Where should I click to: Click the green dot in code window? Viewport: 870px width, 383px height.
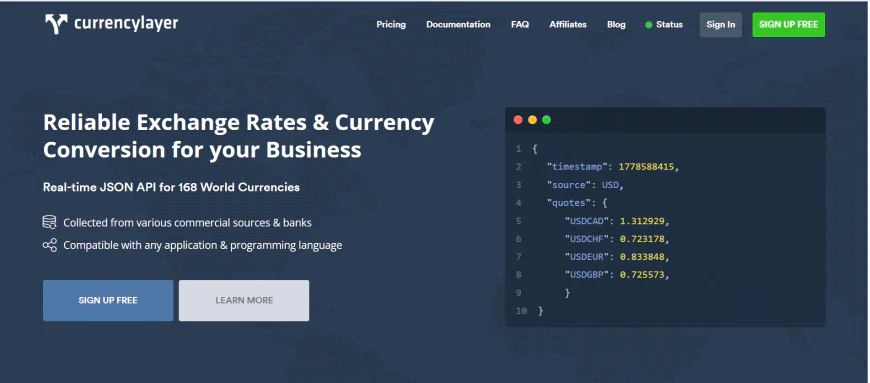coord(546,120)
